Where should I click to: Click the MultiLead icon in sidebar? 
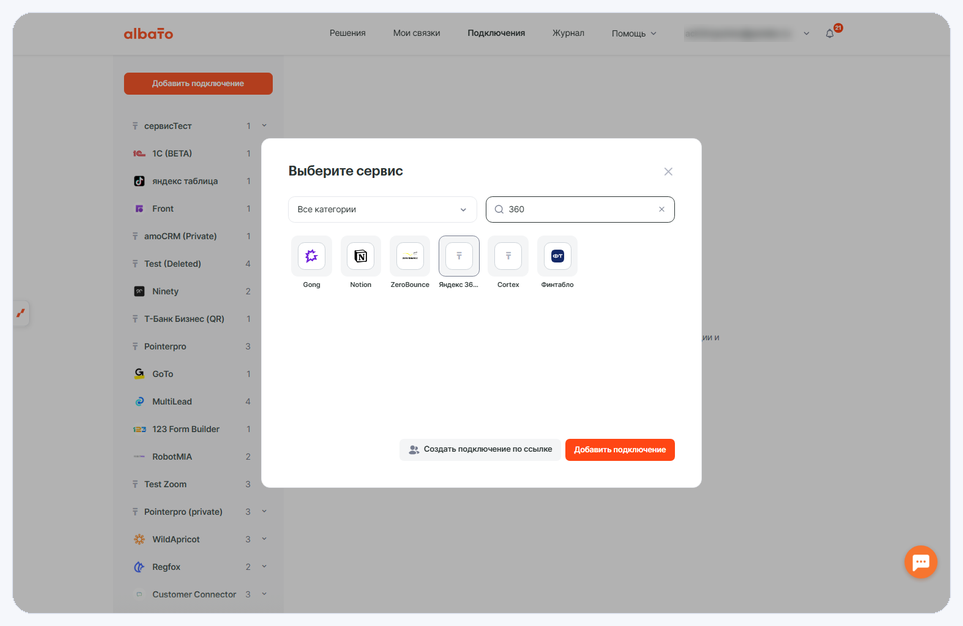pyautogui.click(x=139, y=401)
